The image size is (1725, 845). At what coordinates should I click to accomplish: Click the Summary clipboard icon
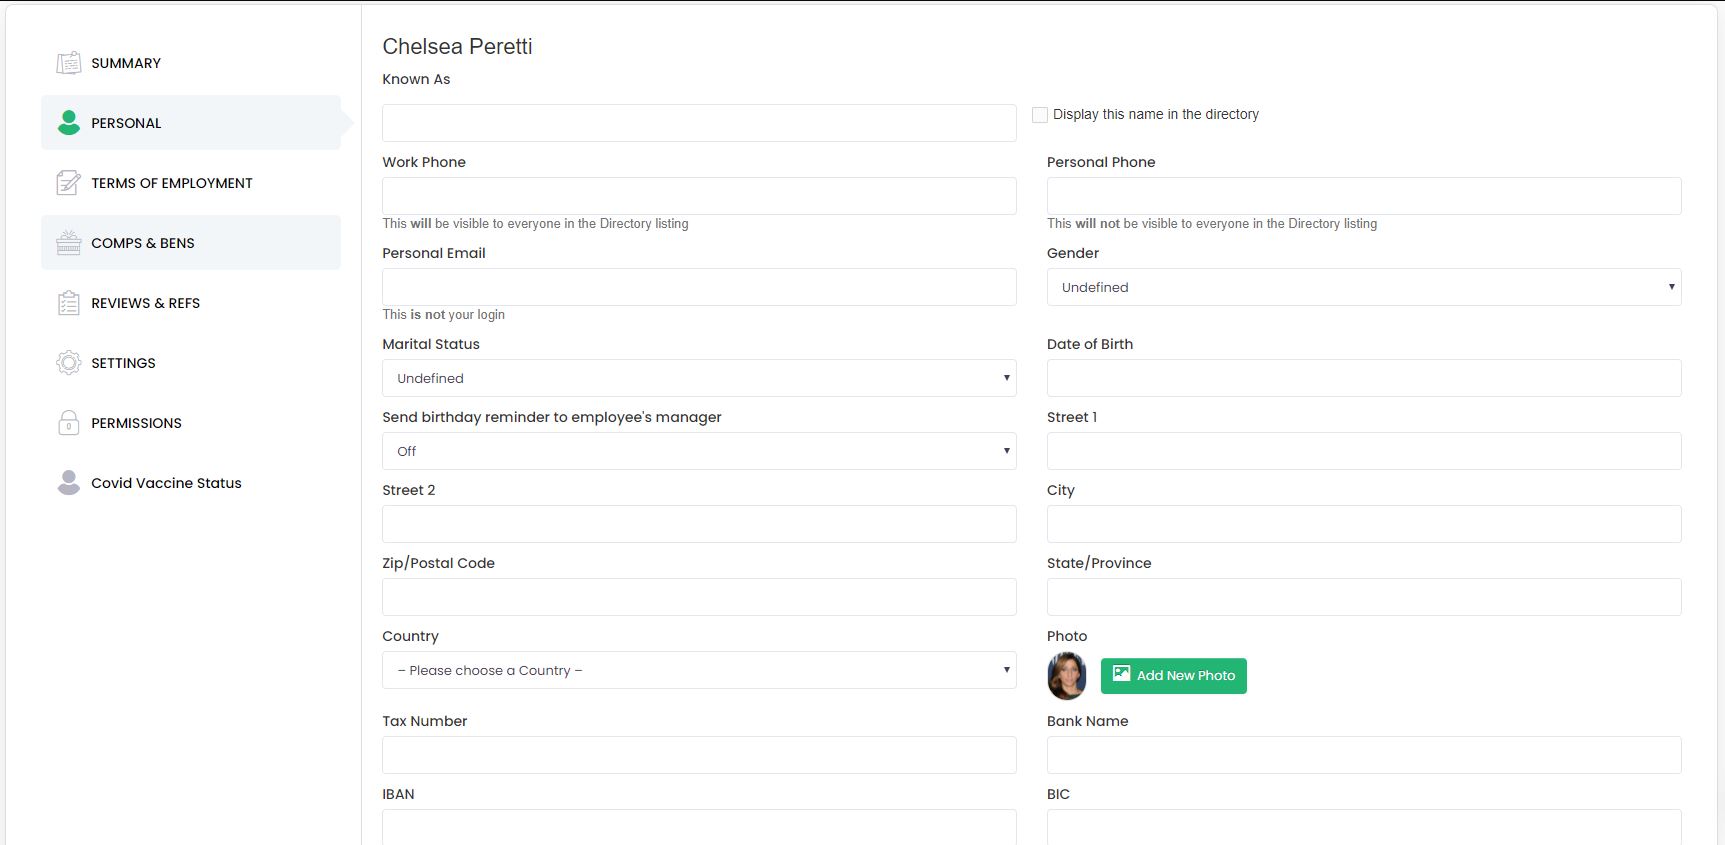click(68, 63)
